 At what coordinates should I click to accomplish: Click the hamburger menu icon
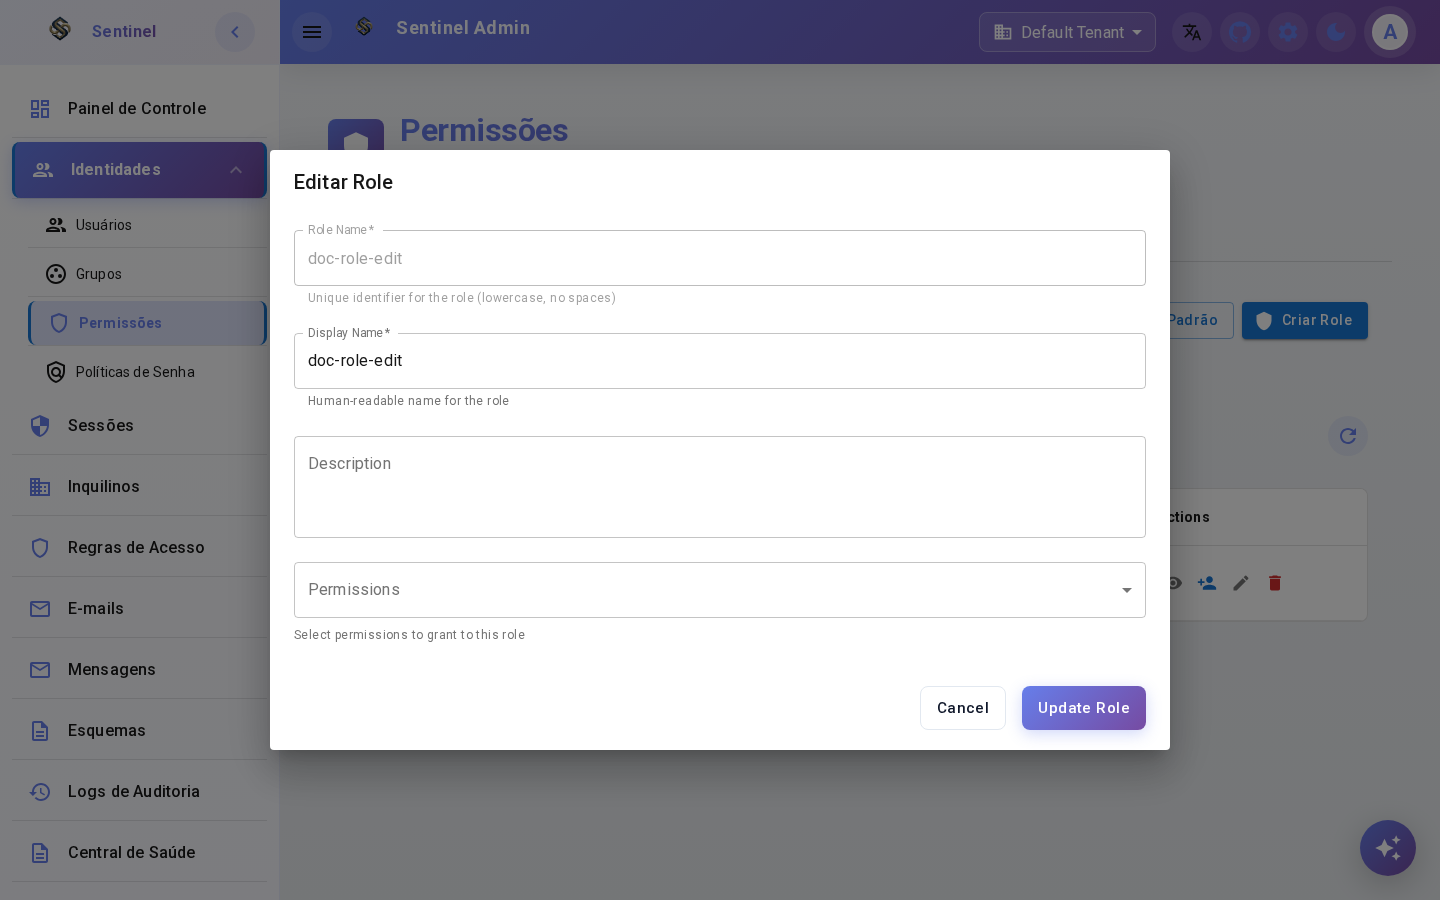coord(312,32)
